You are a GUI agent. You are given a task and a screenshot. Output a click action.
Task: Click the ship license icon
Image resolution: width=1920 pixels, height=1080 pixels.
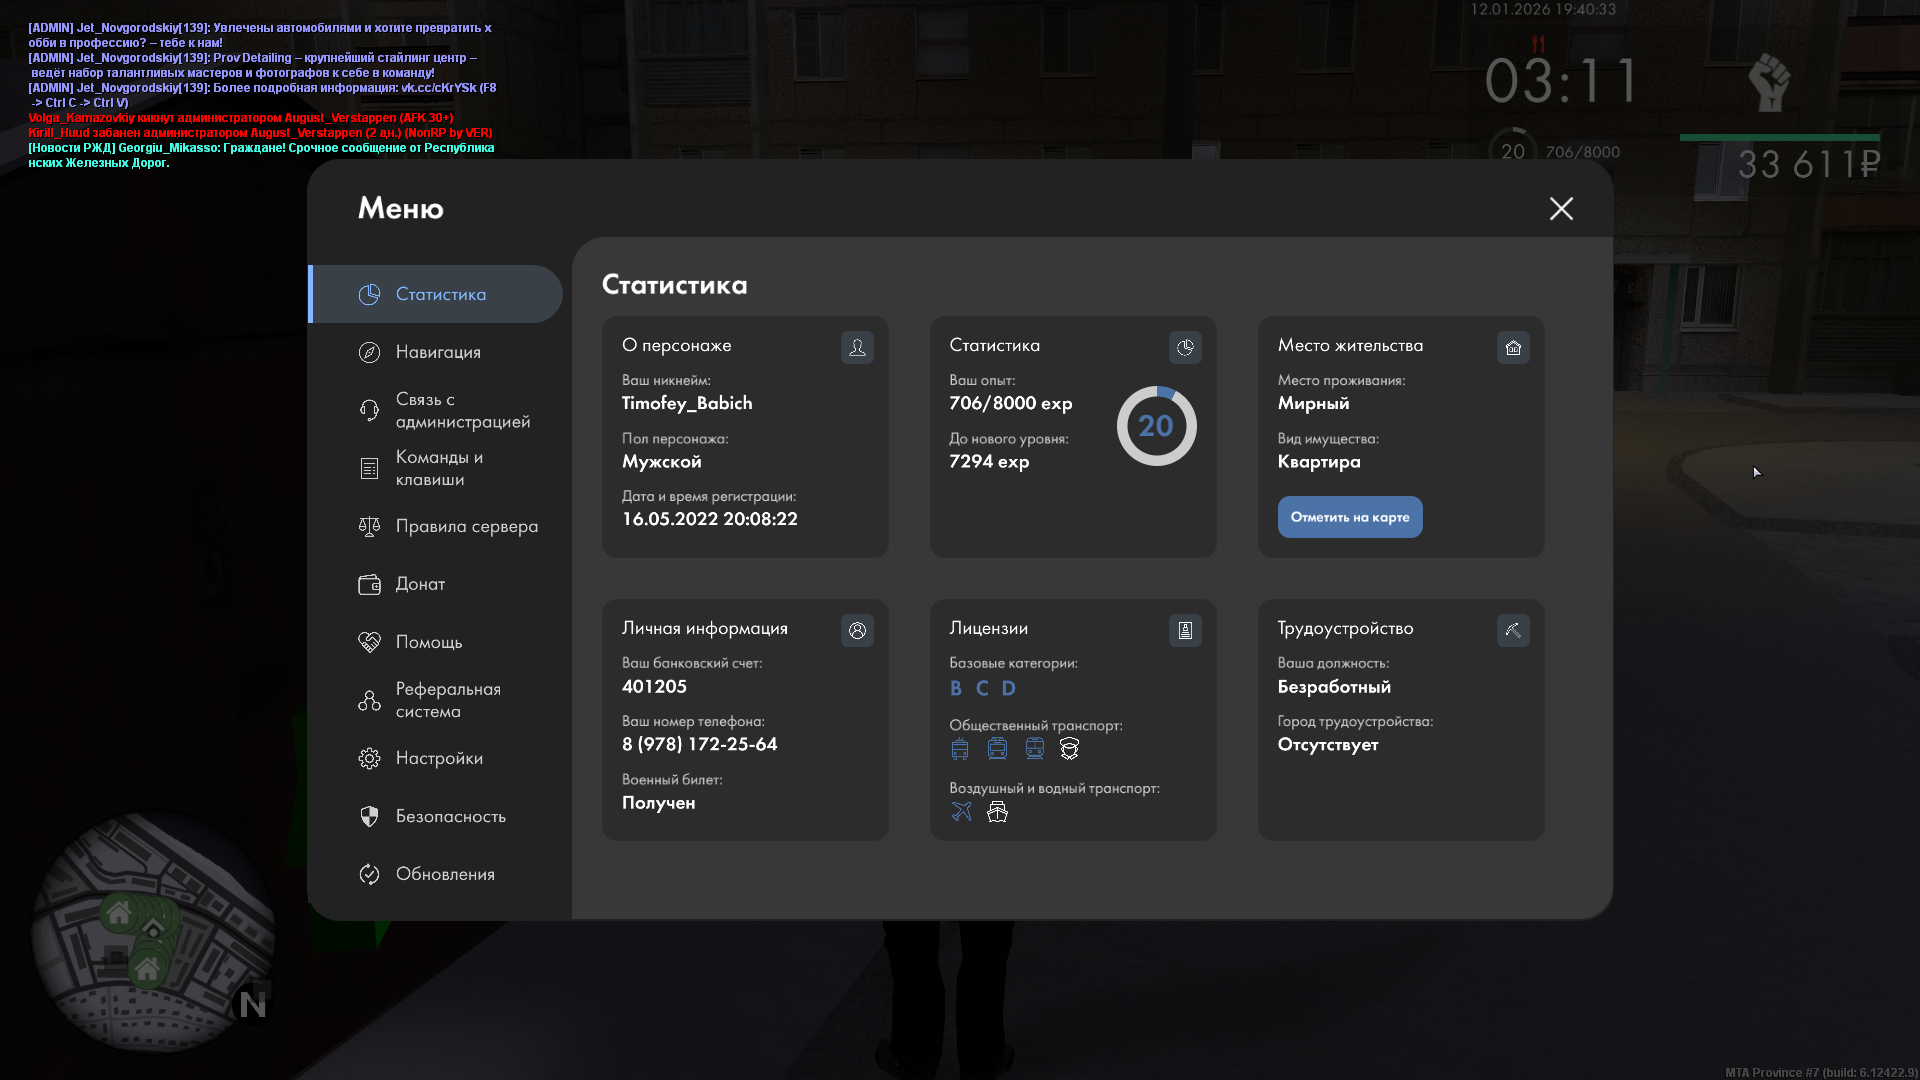click(997, 811)
